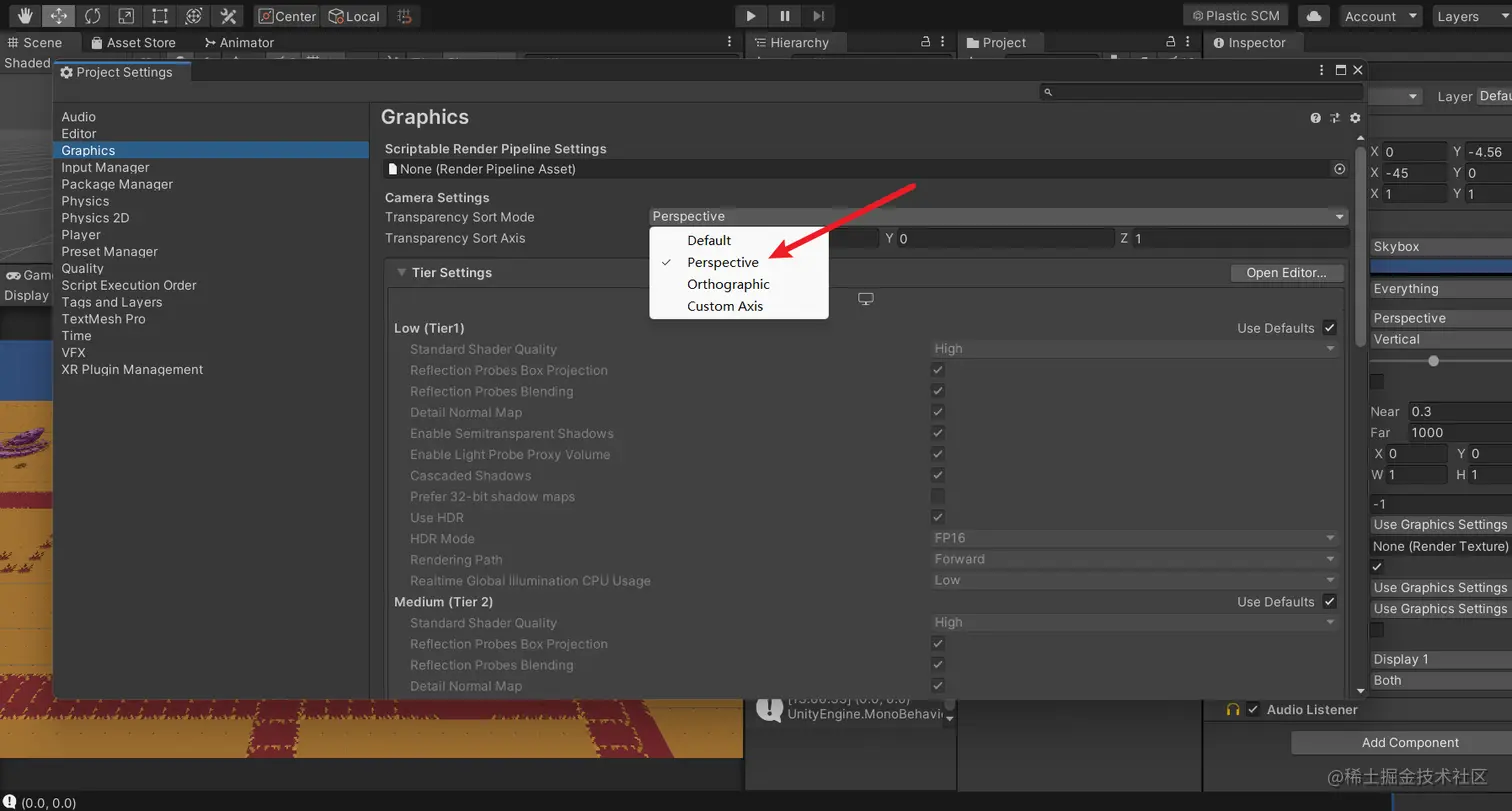This screenshot has height=811, width=1512.
Task: Open Graphics help documentation icon
Action: (1316, 118)
